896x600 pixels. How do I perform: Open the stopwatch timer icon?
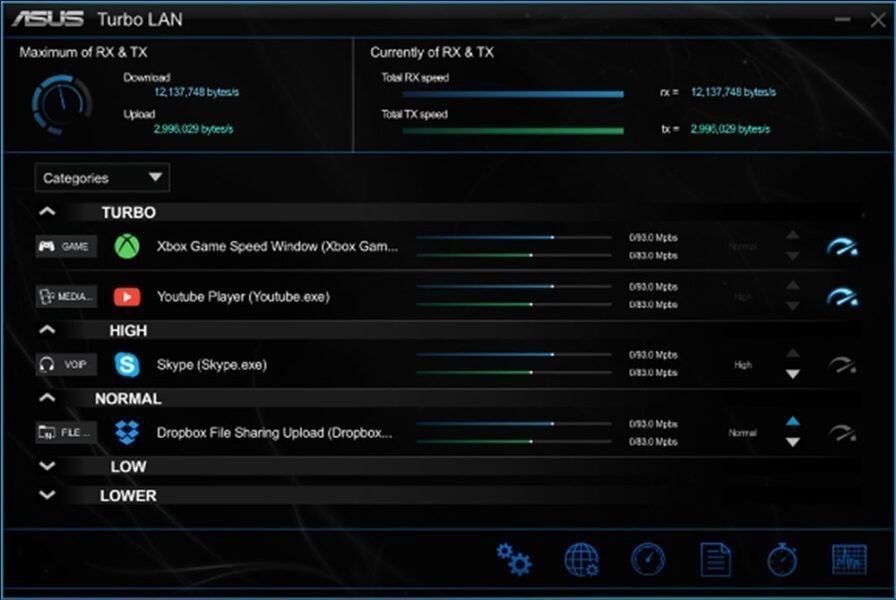click(782, 559)
